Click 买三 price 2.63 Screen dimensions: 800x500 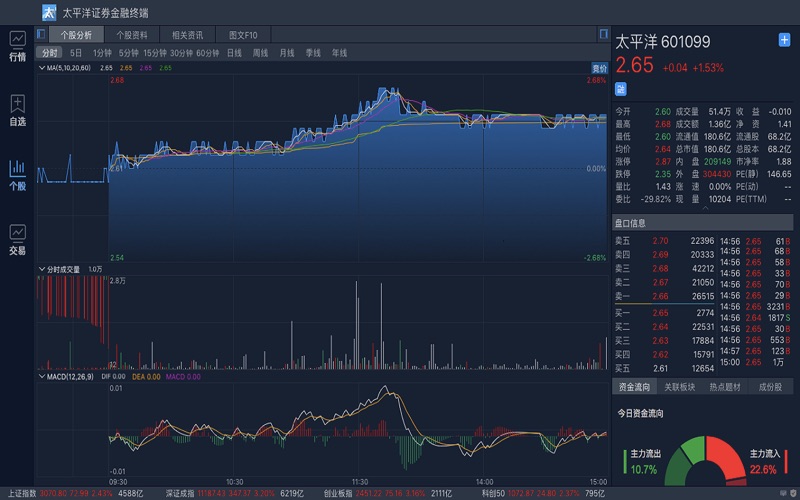[660, 340]
